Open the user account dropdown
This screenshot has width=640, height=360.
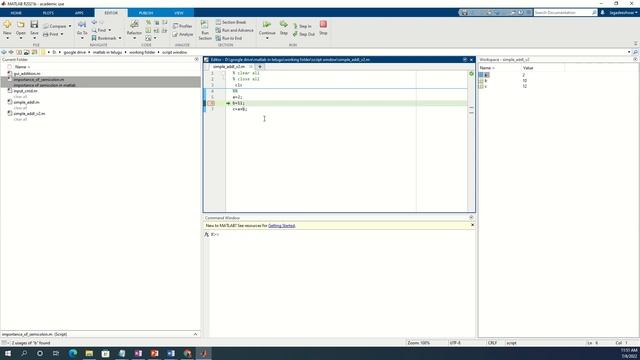point(623,13)
